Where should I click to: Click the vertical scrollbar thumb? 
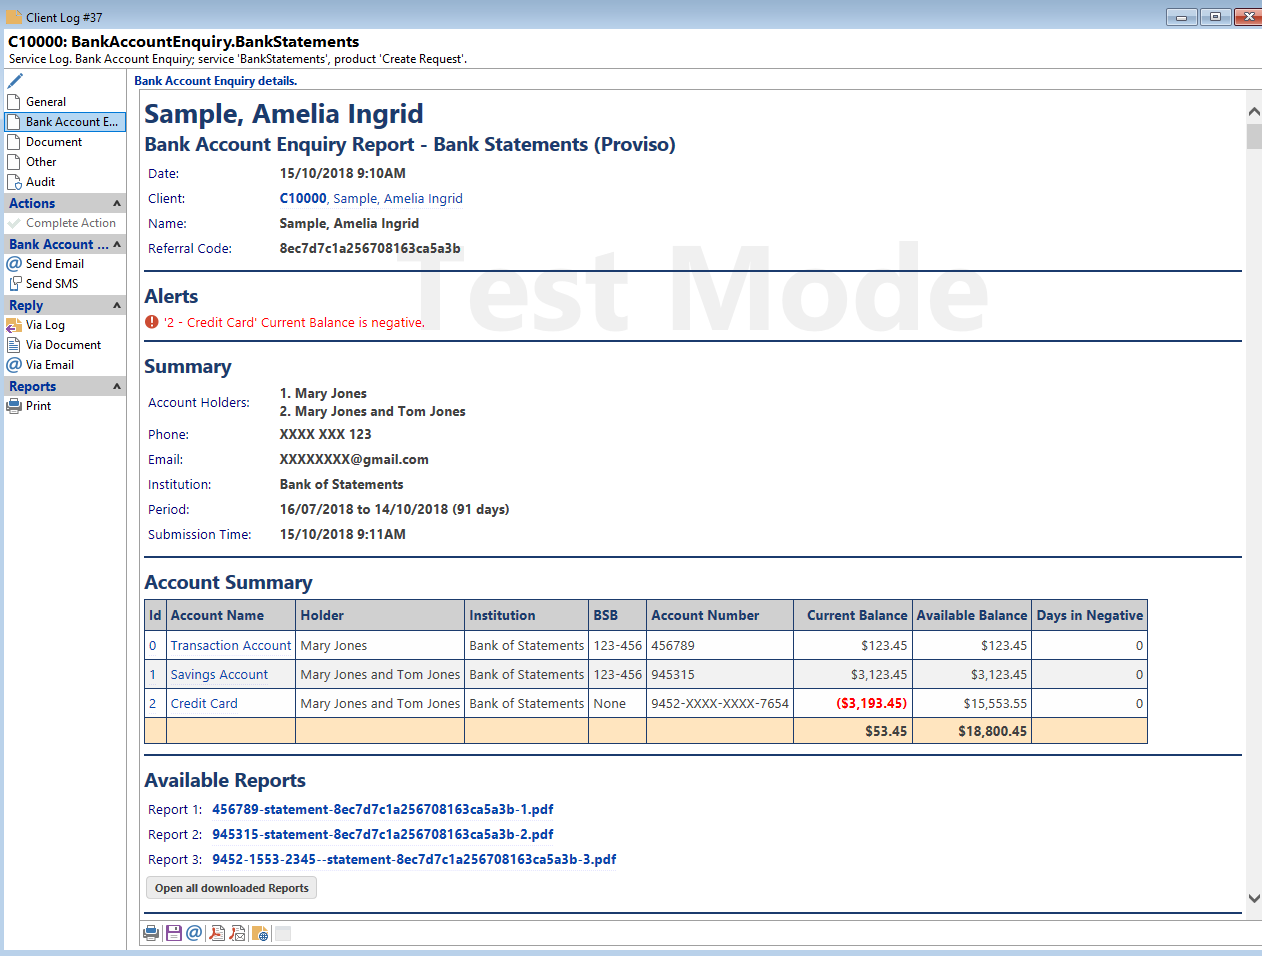click(1254, 136)
